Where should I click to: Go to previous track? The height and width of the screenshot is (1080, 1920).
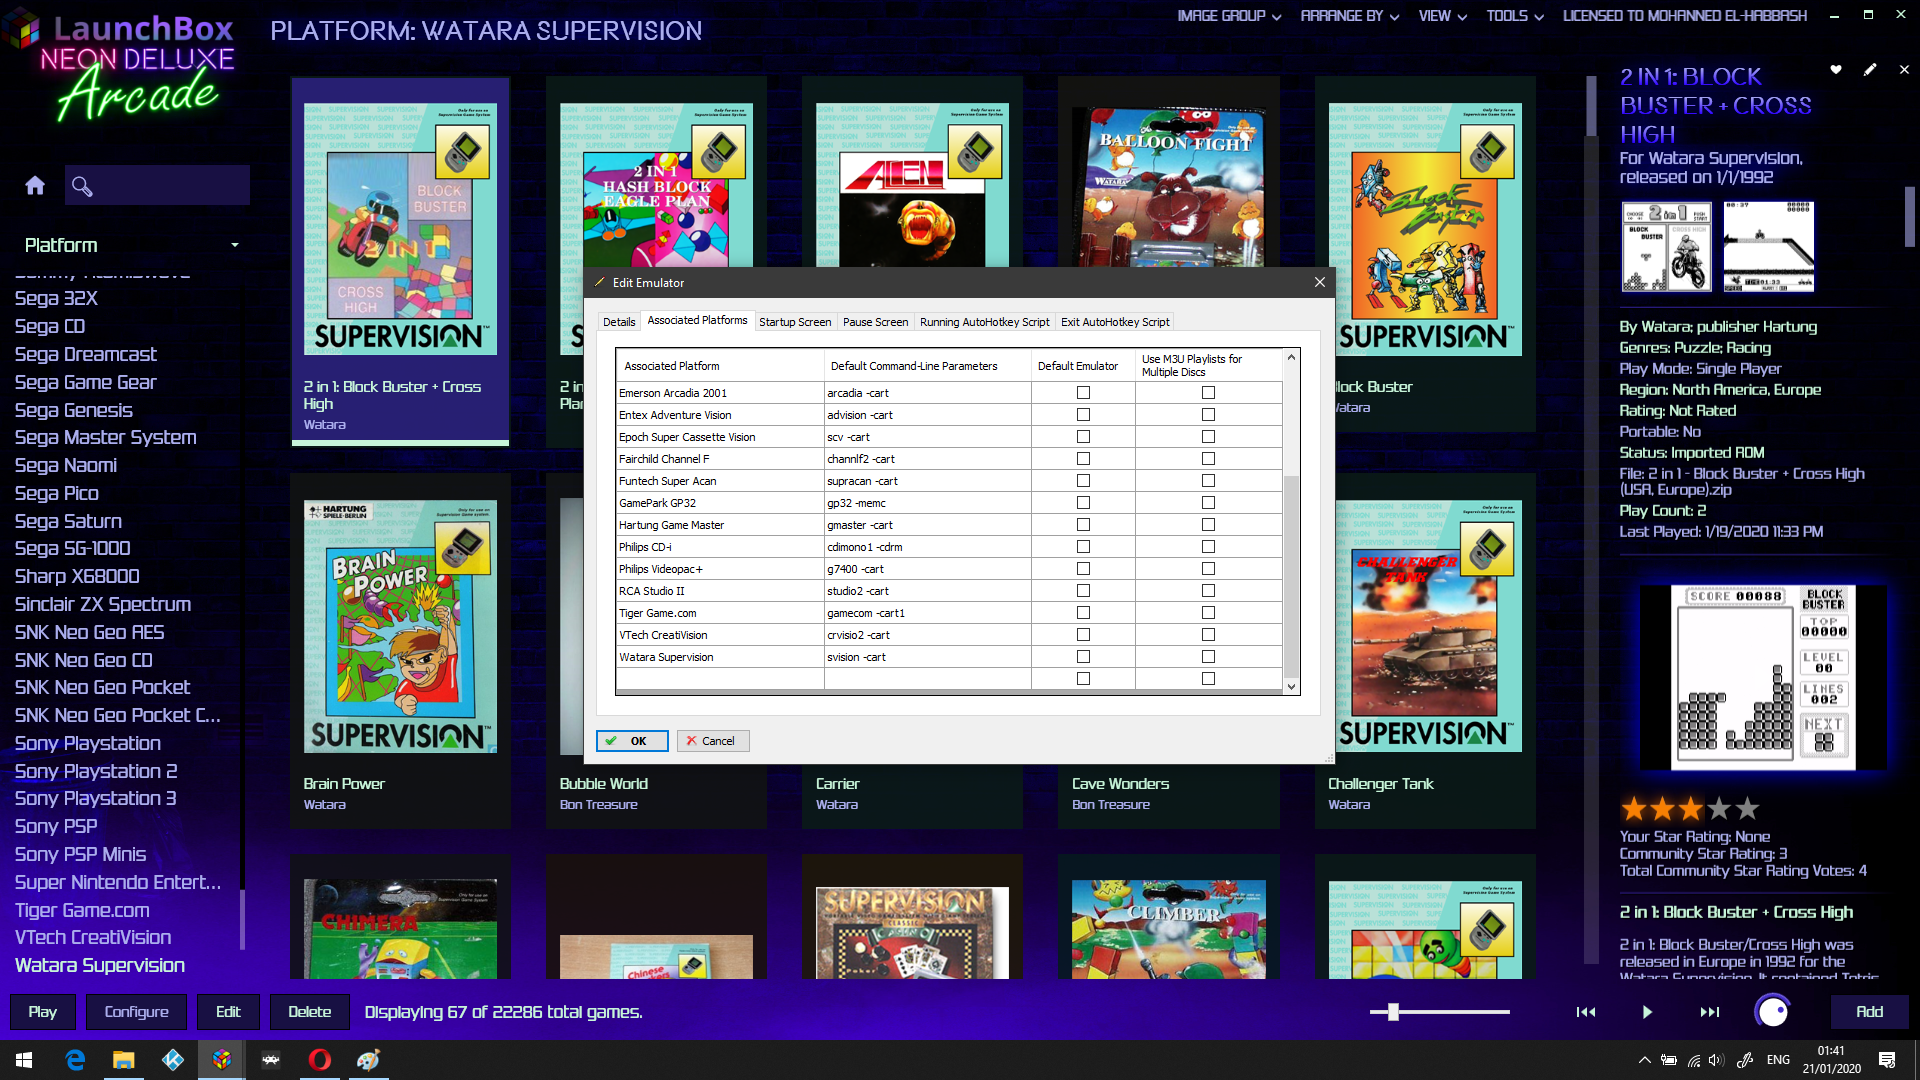click(x=1586, y=1012)
